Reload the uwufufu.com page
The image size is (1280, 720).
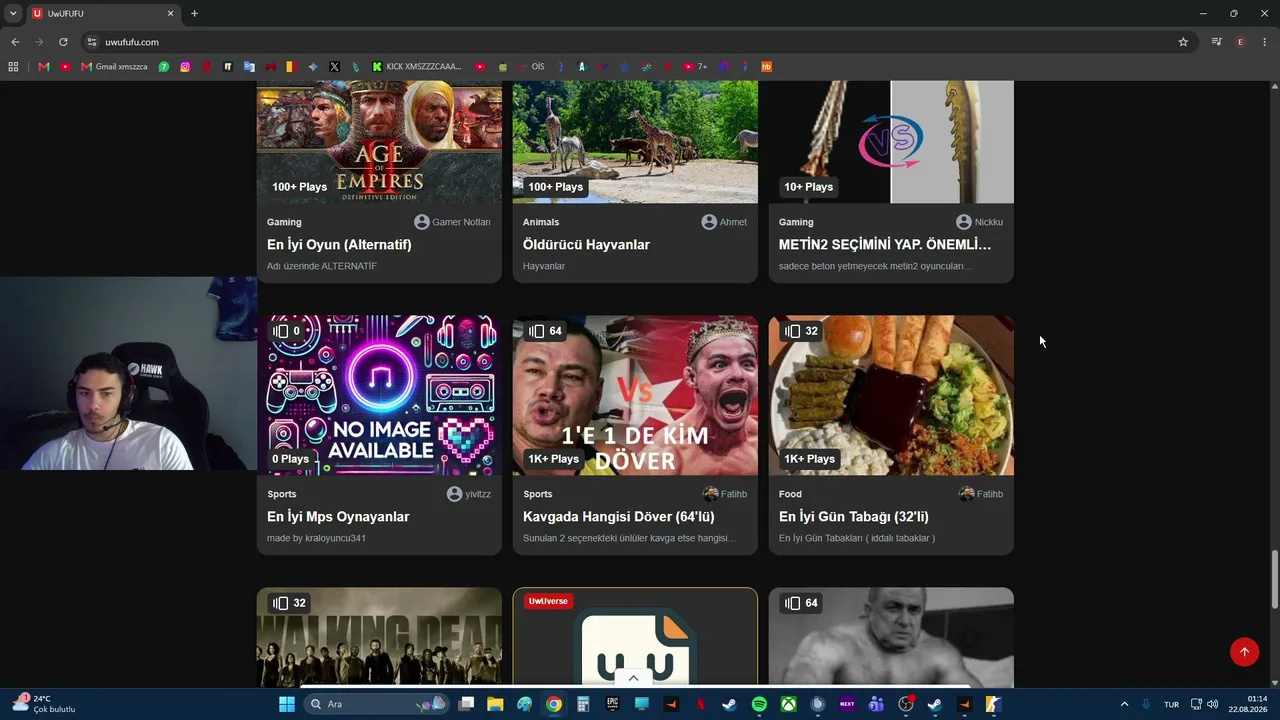point(63,42)
